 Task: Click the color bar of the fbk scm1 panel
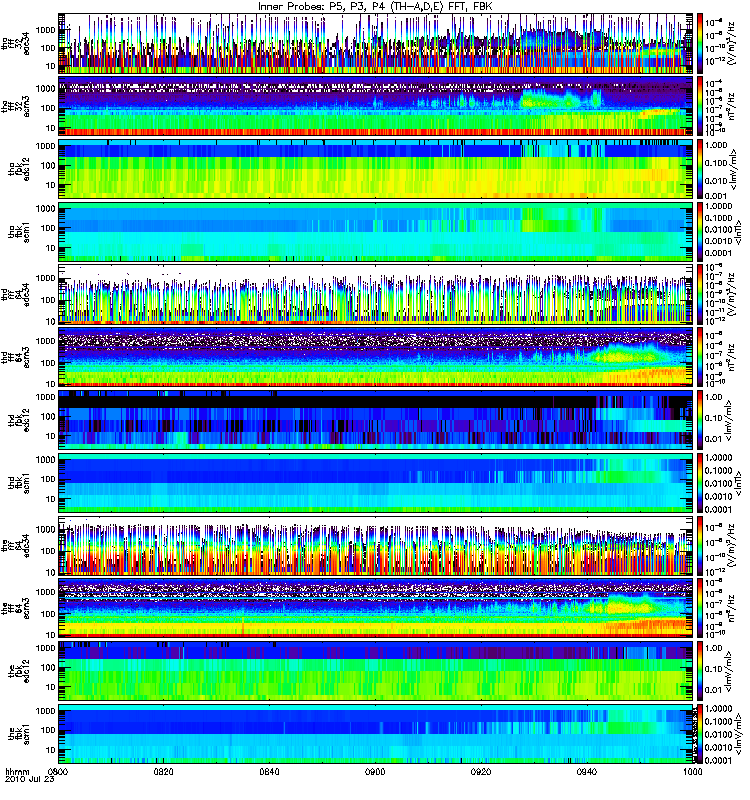(700, 733)
